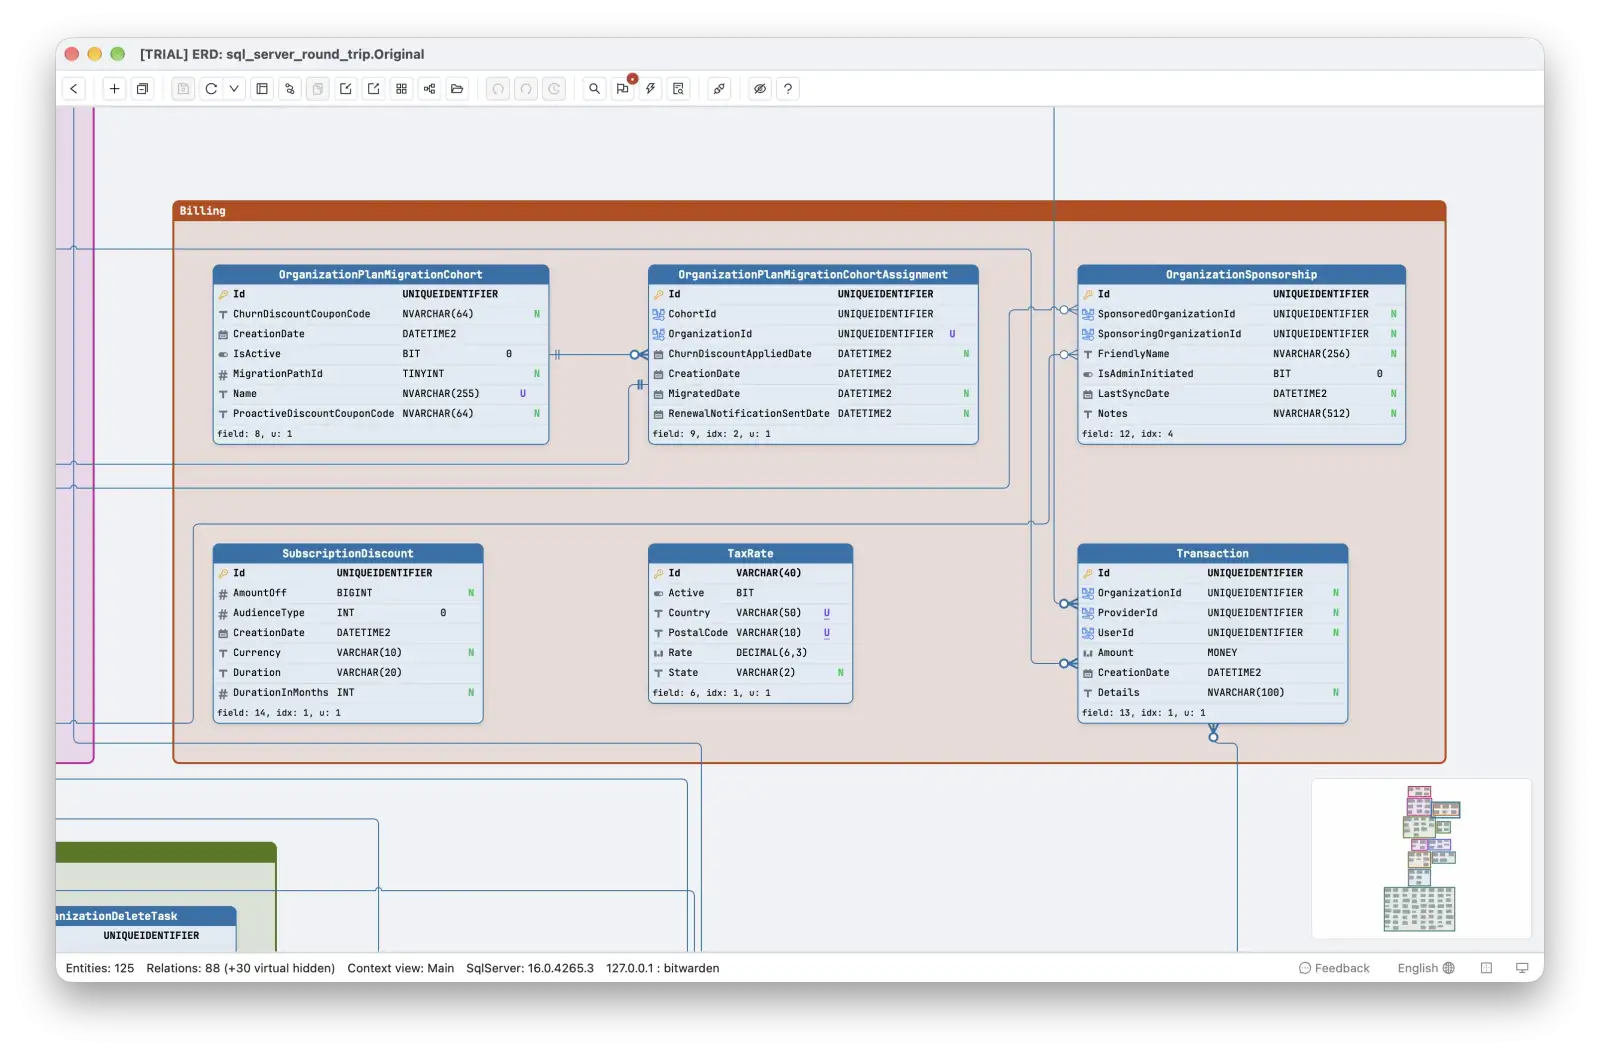
Task: Click RenewalNotificationSentDate field row
Action: [813, 414]
